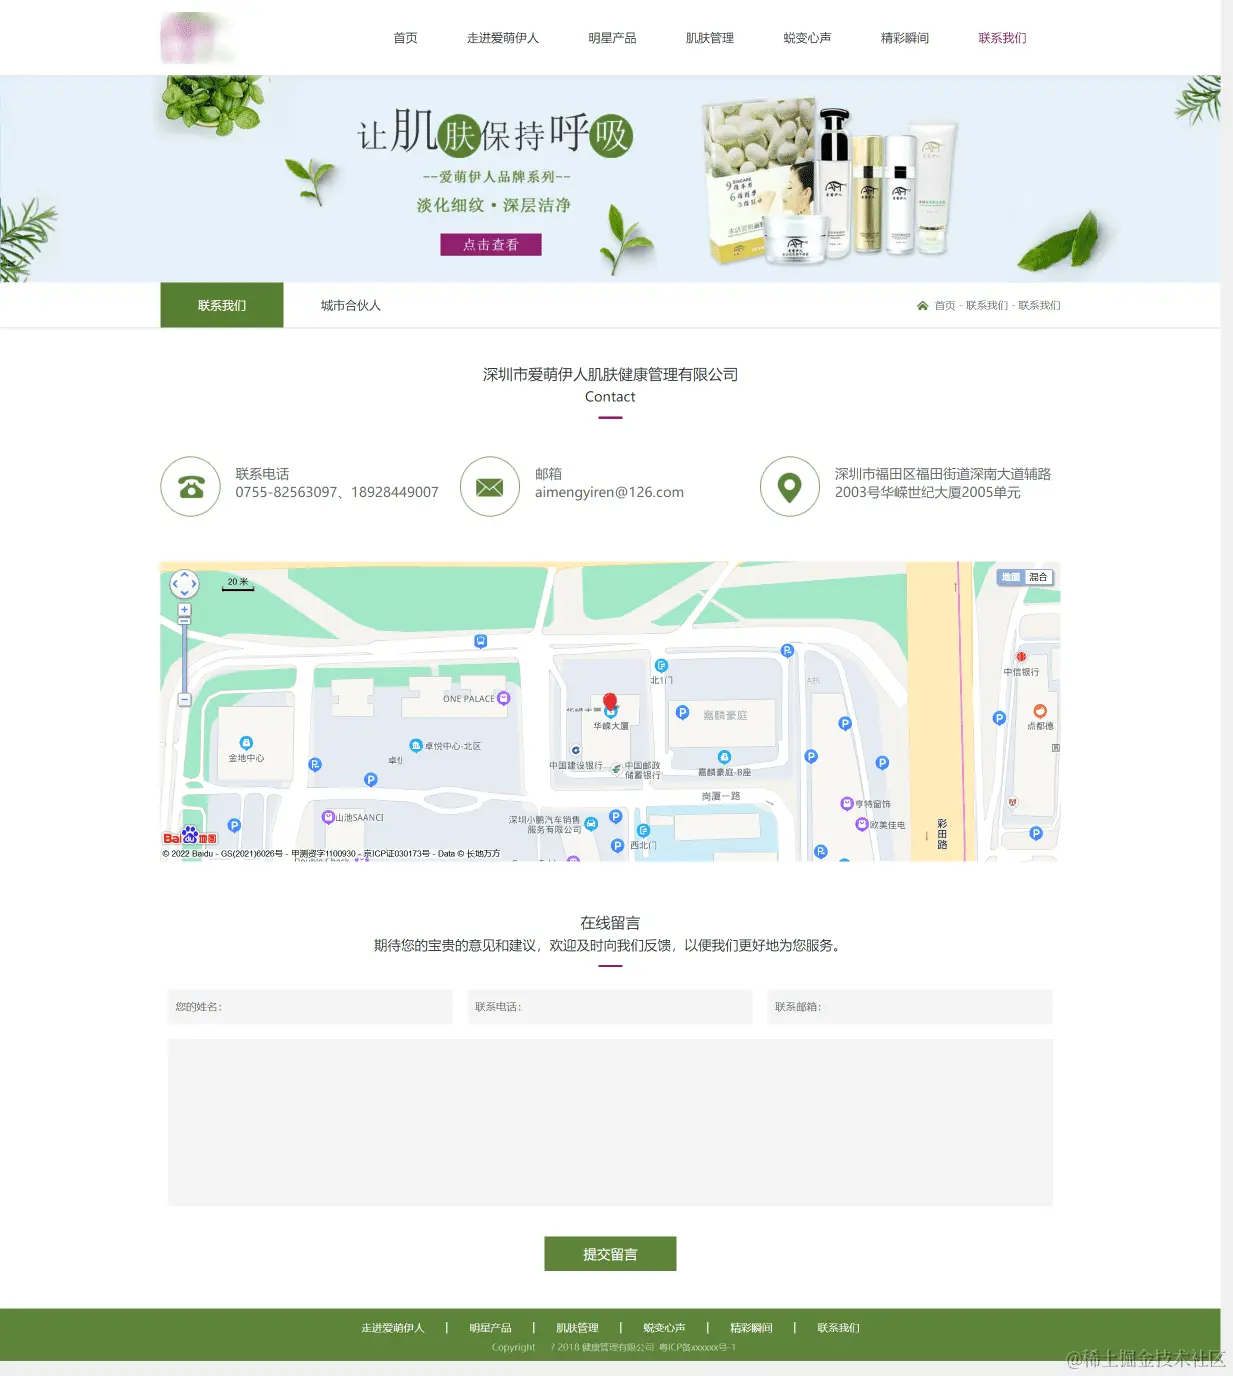The width and height of the screenshot is (1233, 1376).
Task: Click the breadcrumb home icon
Action: [922, 305]
